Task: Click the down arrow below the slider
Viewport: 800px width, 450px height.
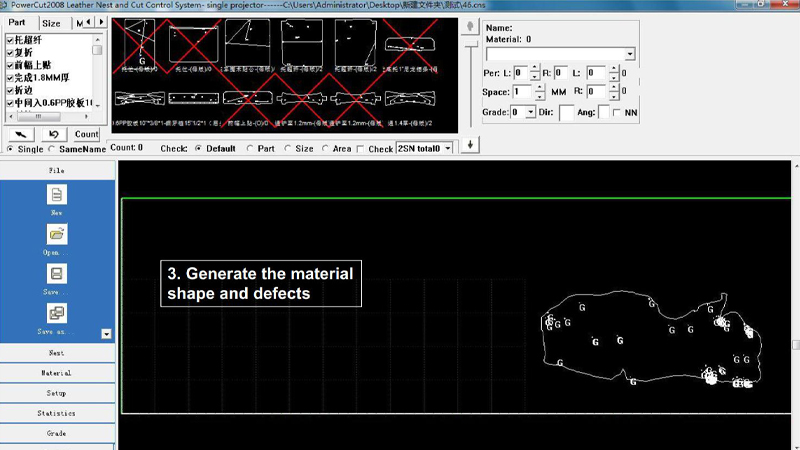Action: (470, 145)
